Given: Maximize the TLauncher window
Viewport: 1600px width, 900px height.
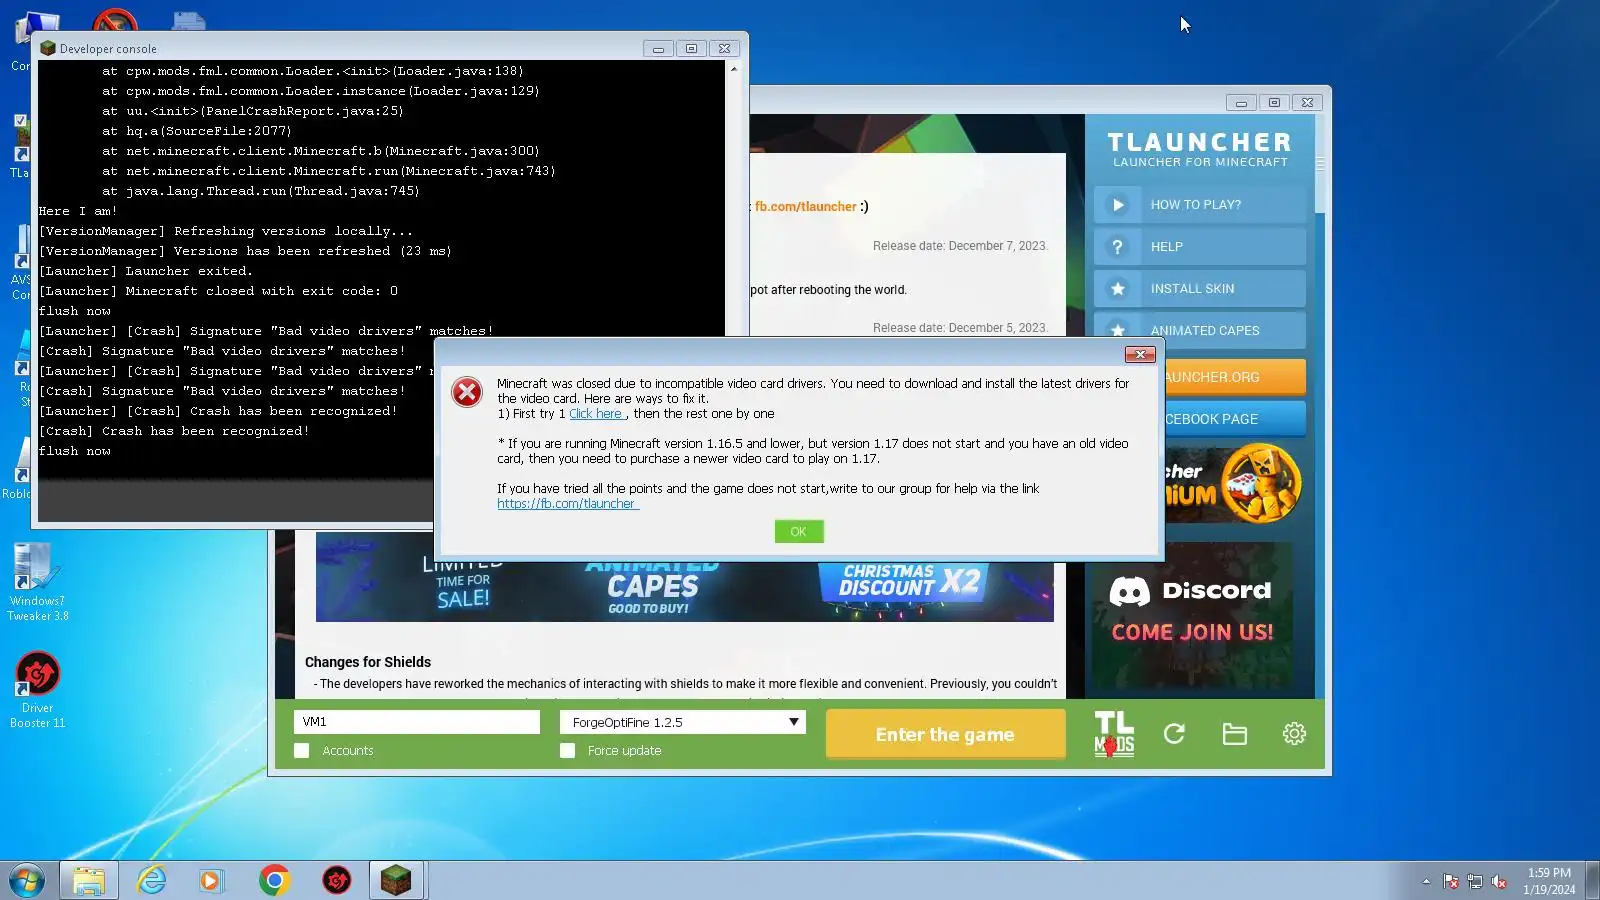Looking at the screenshot, I should tap(1274, 102).
